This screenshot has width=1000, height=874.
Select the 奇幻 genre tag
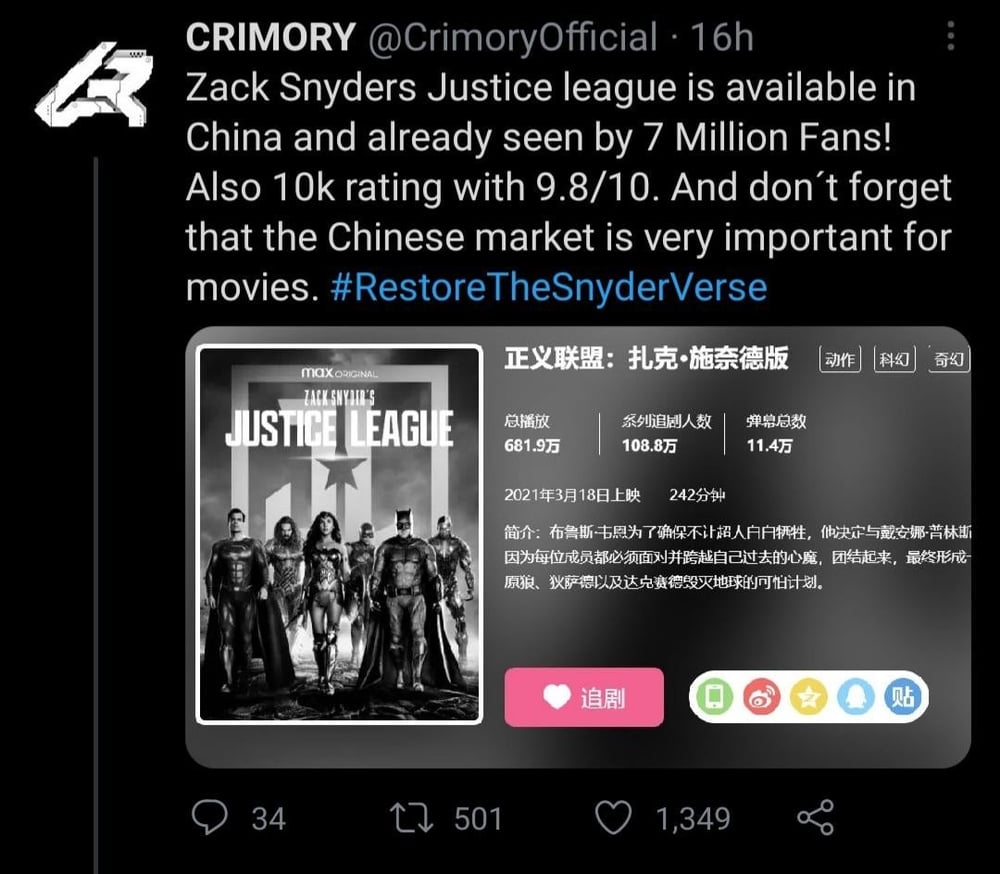click(950, 359)
